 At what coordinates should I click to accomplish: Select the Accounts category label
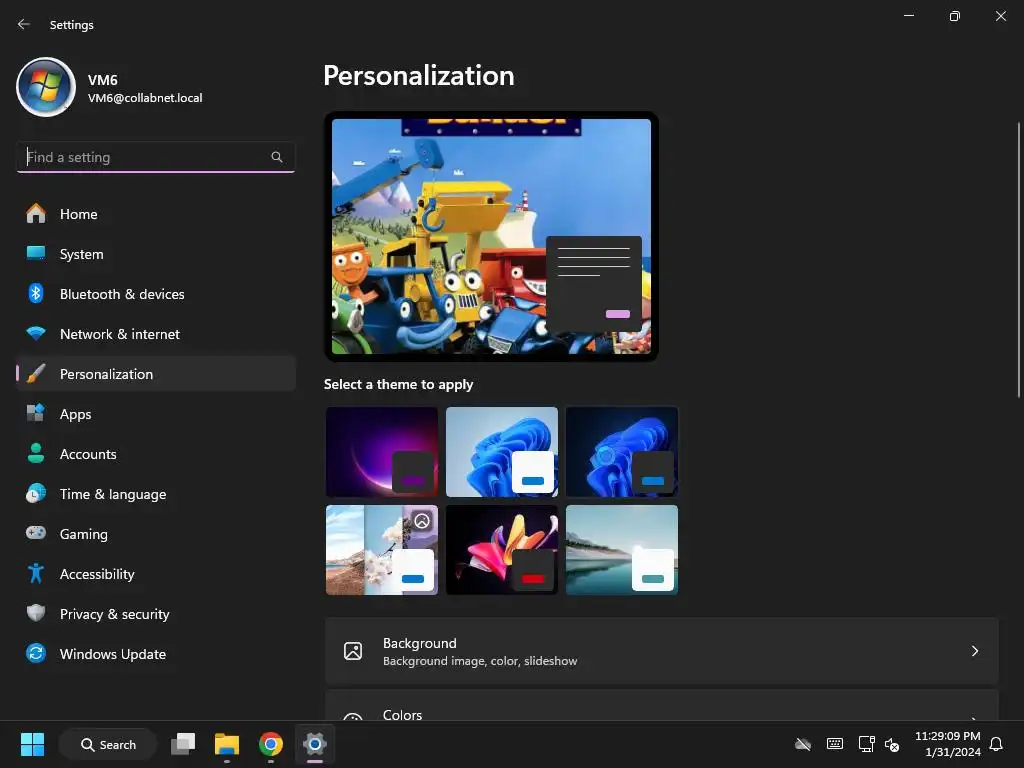pos(88,454)
